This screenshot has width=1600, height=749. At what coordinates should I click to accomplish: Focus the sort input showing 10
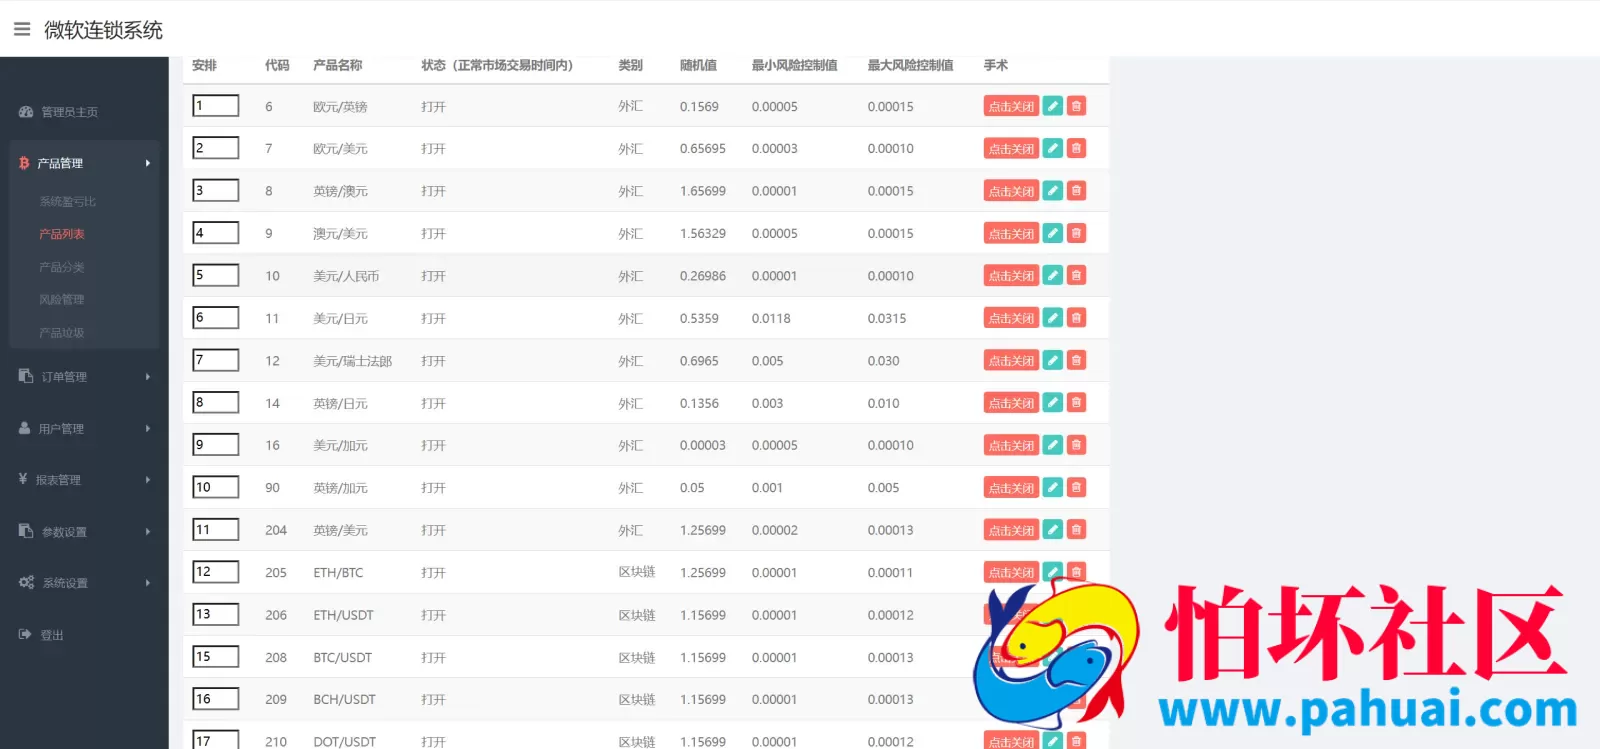tap(216, 487)
